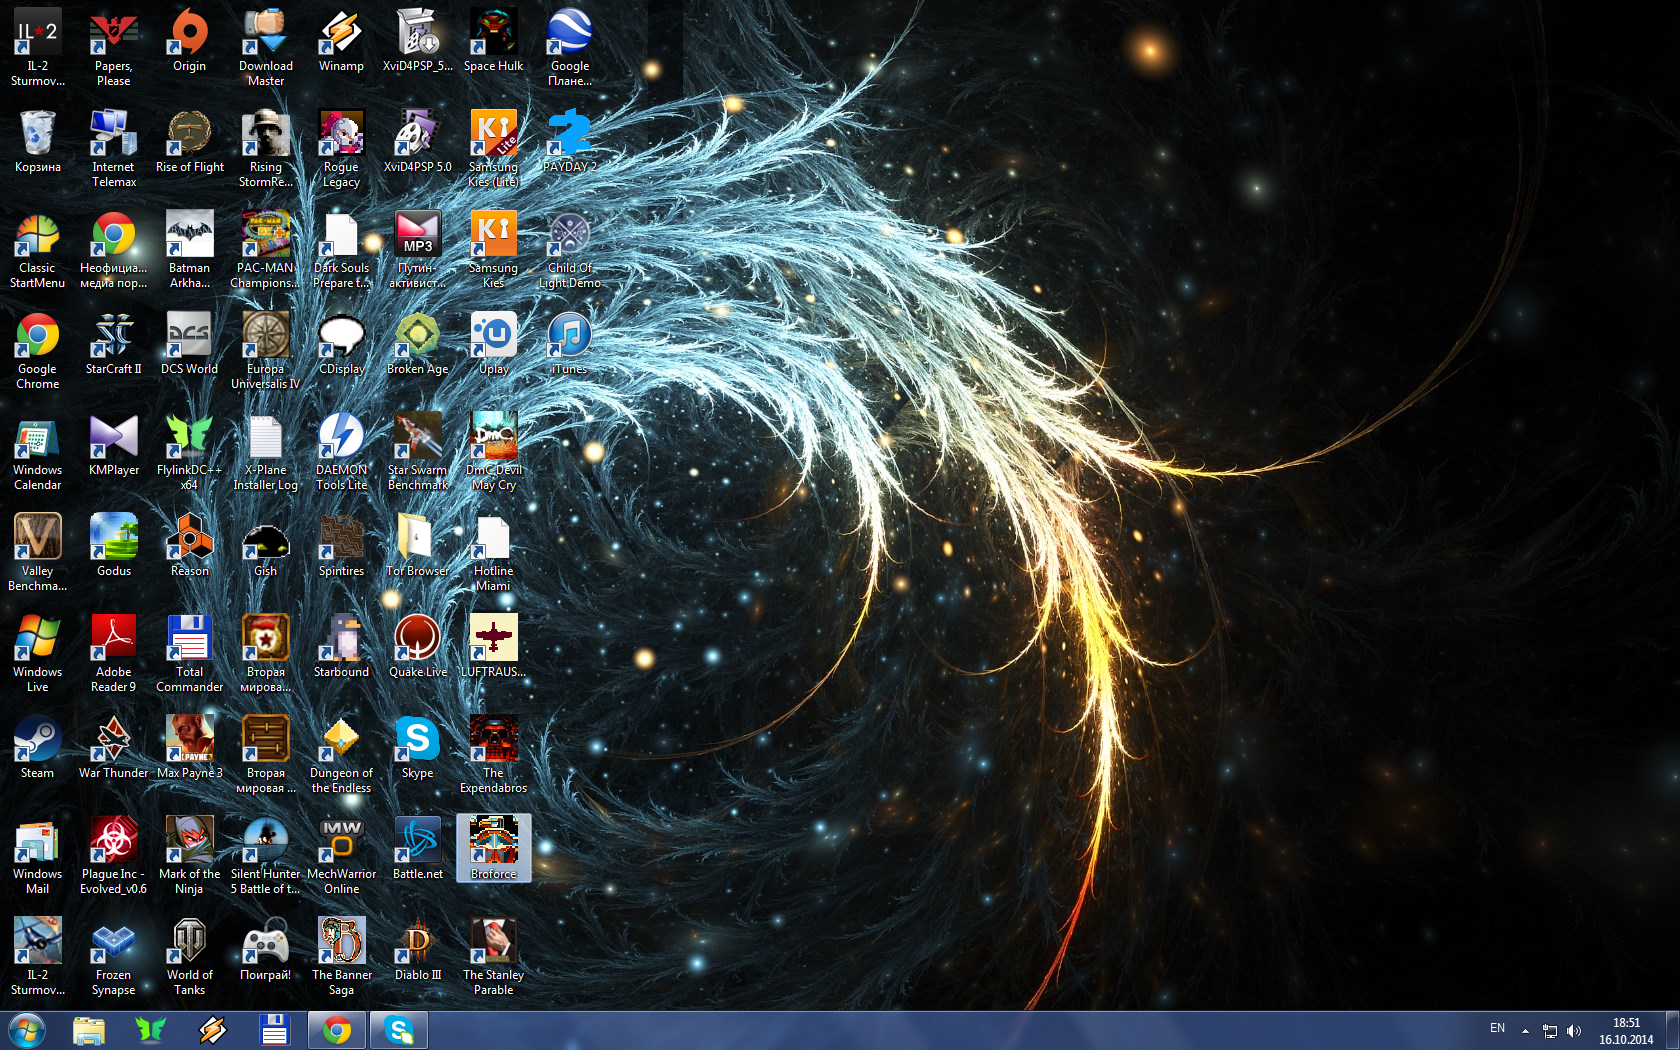Select the Dungeon of the Endless icon
The width and height of the screenshot is (1680, 1050).
click(341, 754)
